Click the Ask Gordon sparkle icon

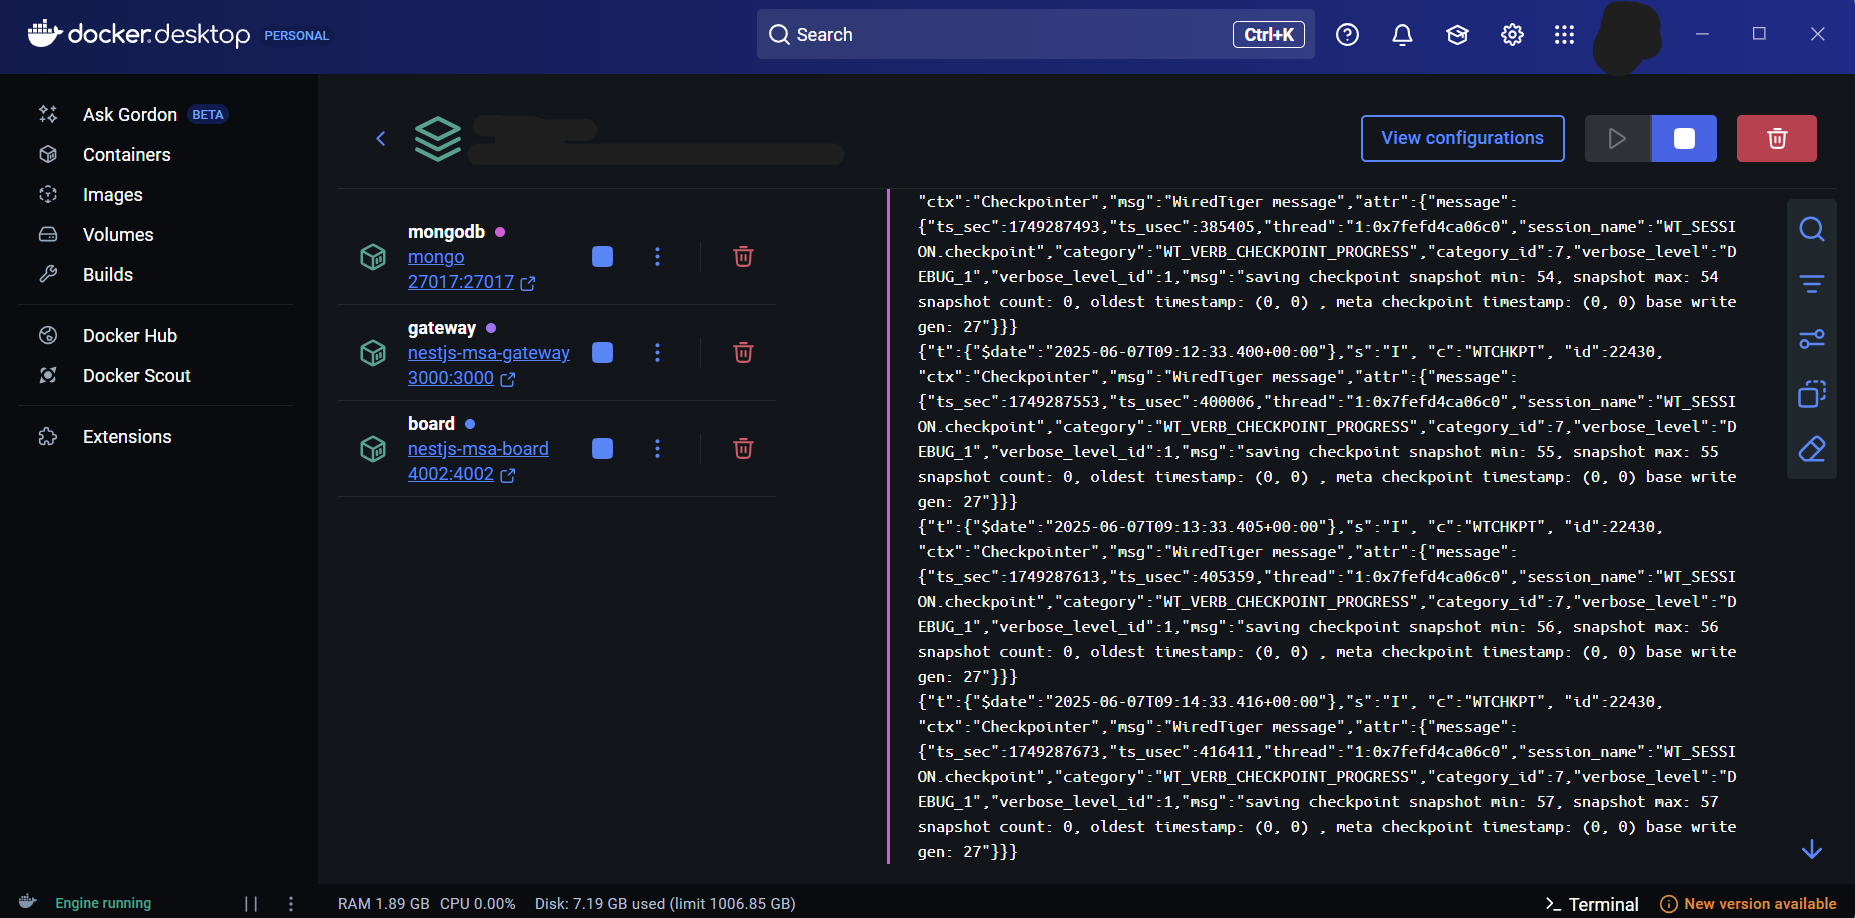coord(48,114)
